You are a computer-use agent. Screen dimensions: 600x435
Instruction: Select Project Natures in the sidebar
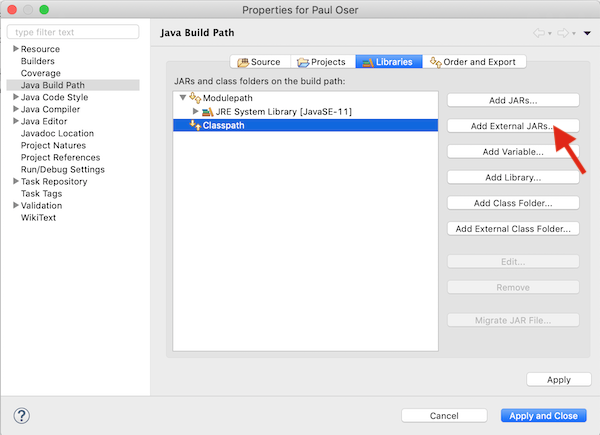point(54,145)
